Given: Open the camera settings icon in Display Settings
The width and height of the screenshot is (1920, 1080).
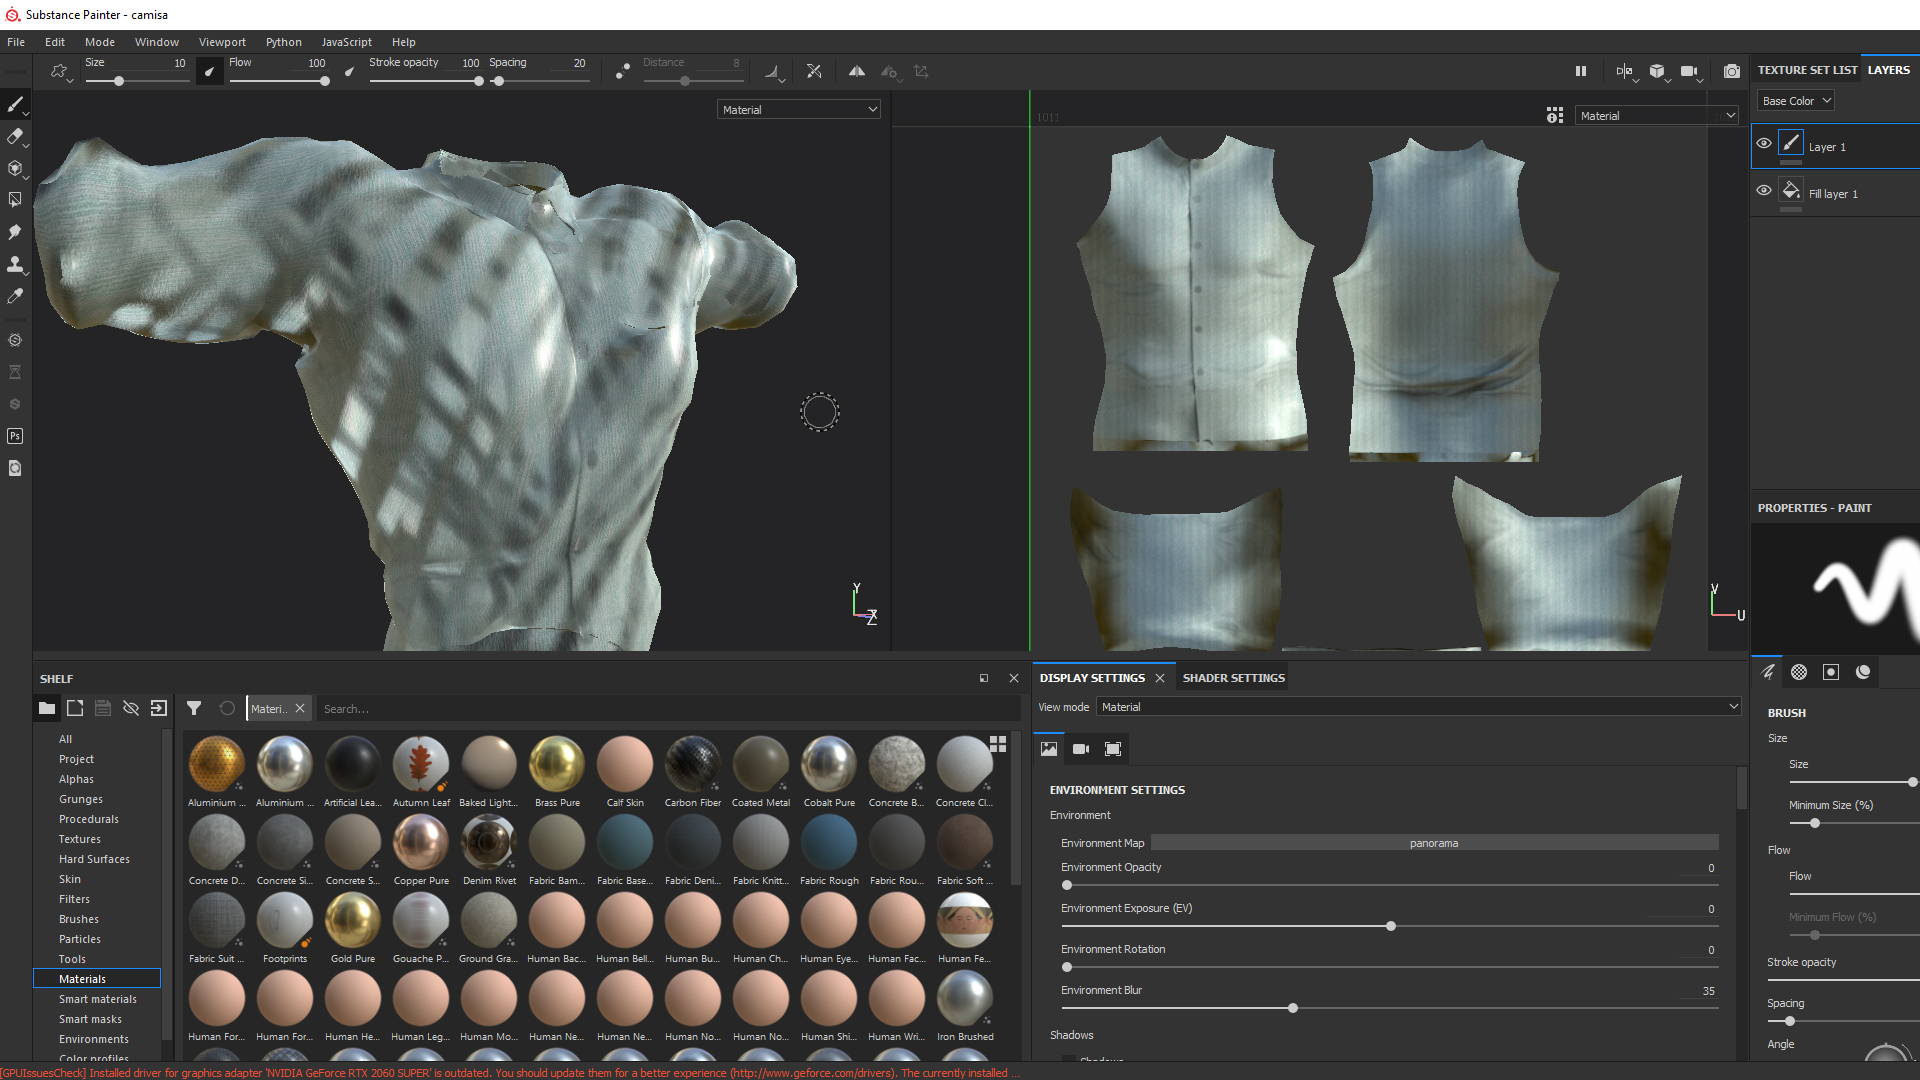Looking at the screenshot, I should (x=1081, y=749).
